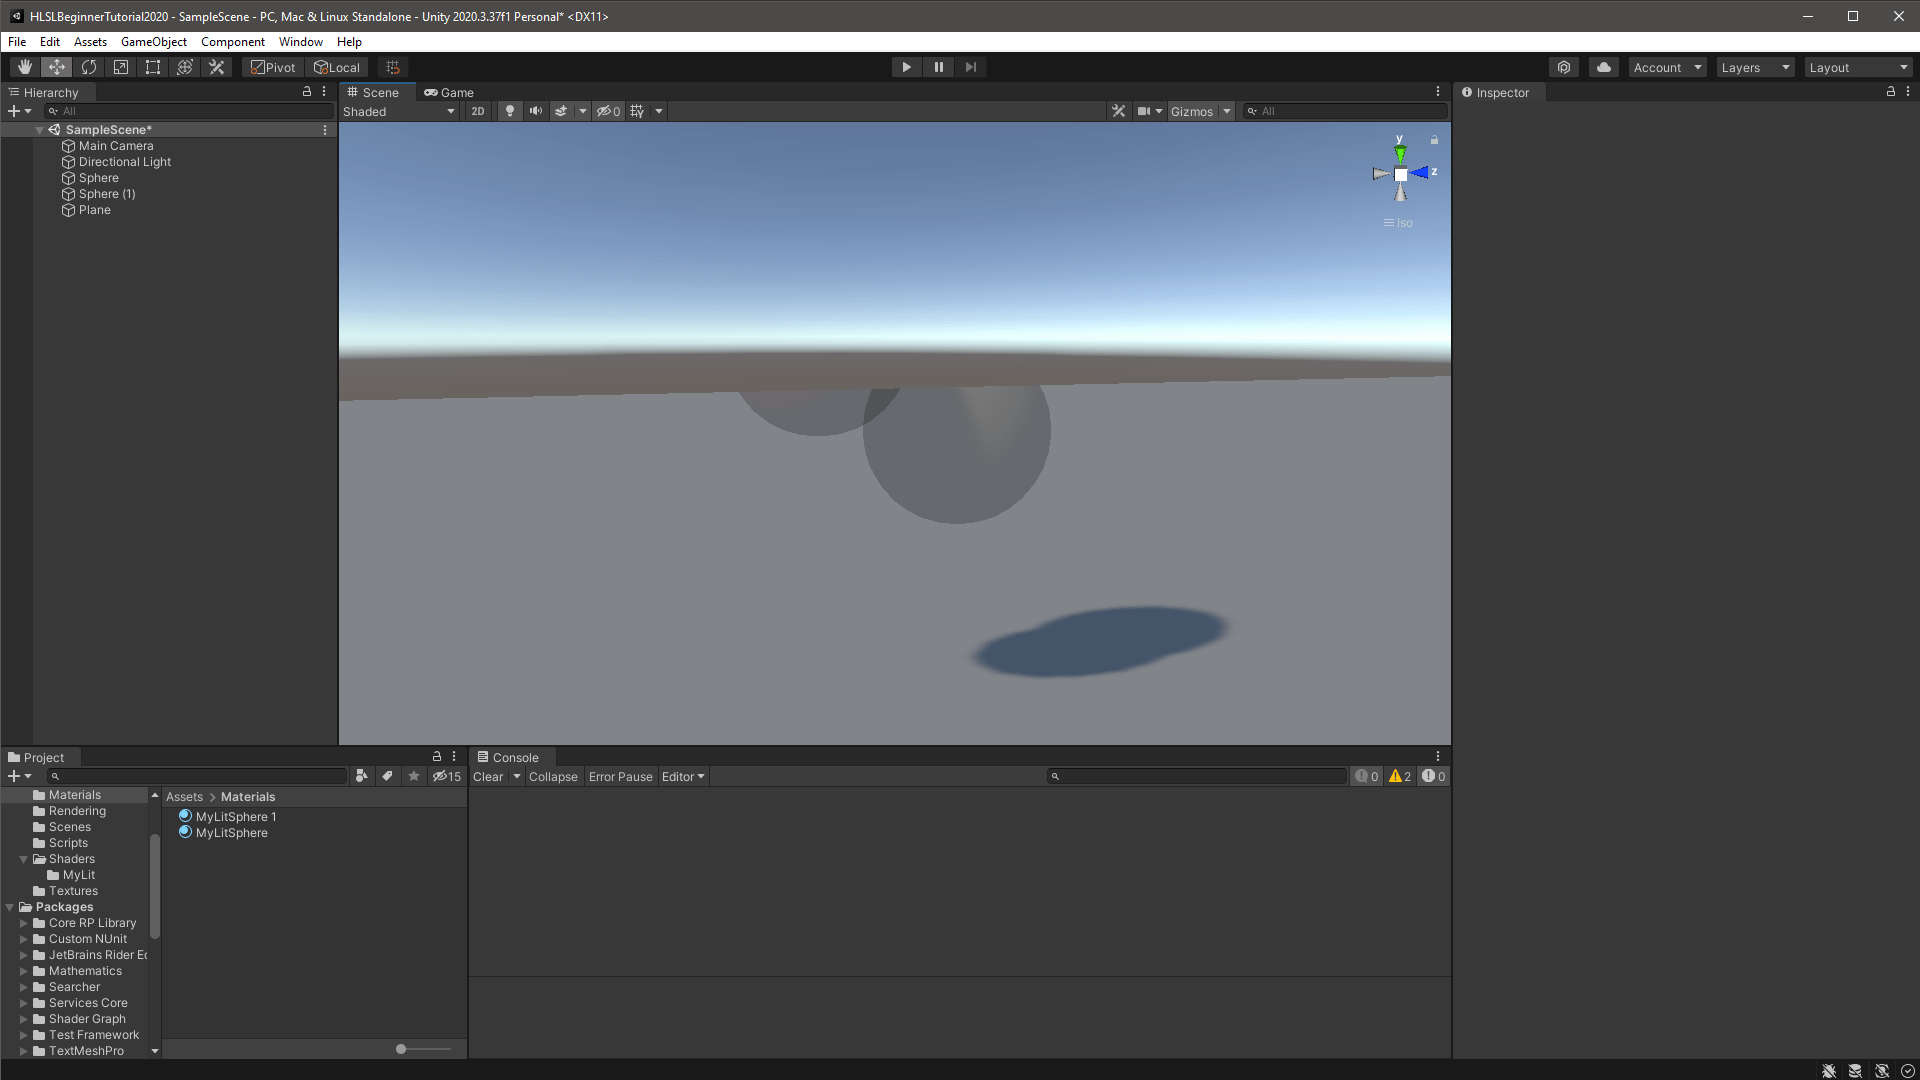Select the Rotate tool

point(88,67)
